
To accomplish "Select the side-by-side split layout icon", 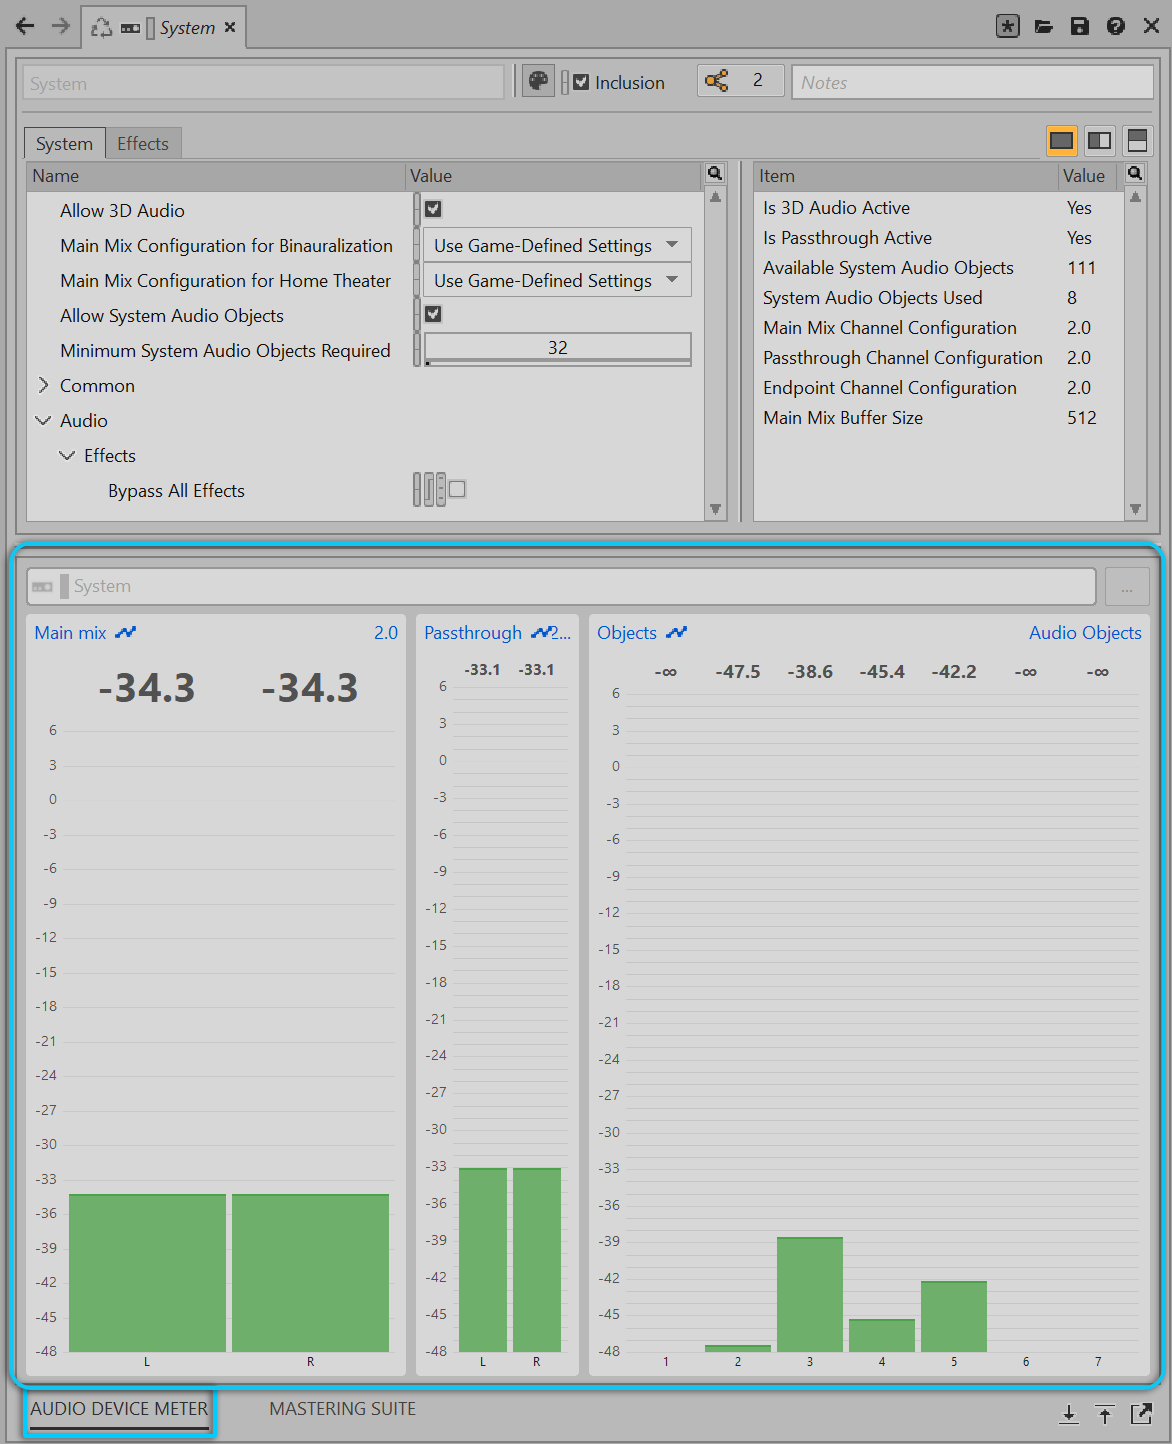I will click(1099, 141).
